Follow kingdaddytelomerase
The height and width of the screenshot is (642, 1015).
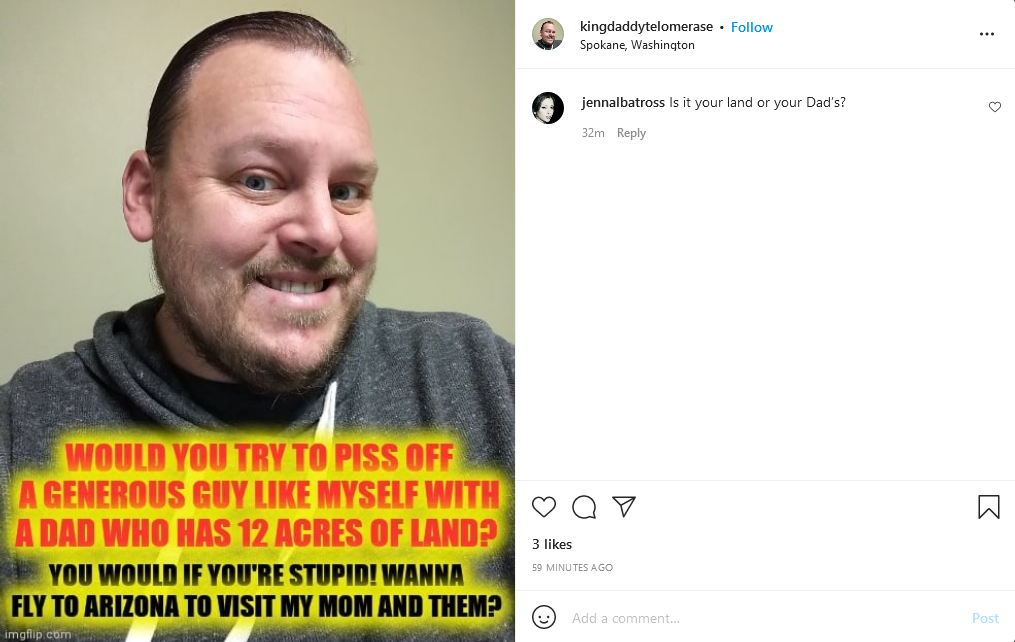point(752,27)
